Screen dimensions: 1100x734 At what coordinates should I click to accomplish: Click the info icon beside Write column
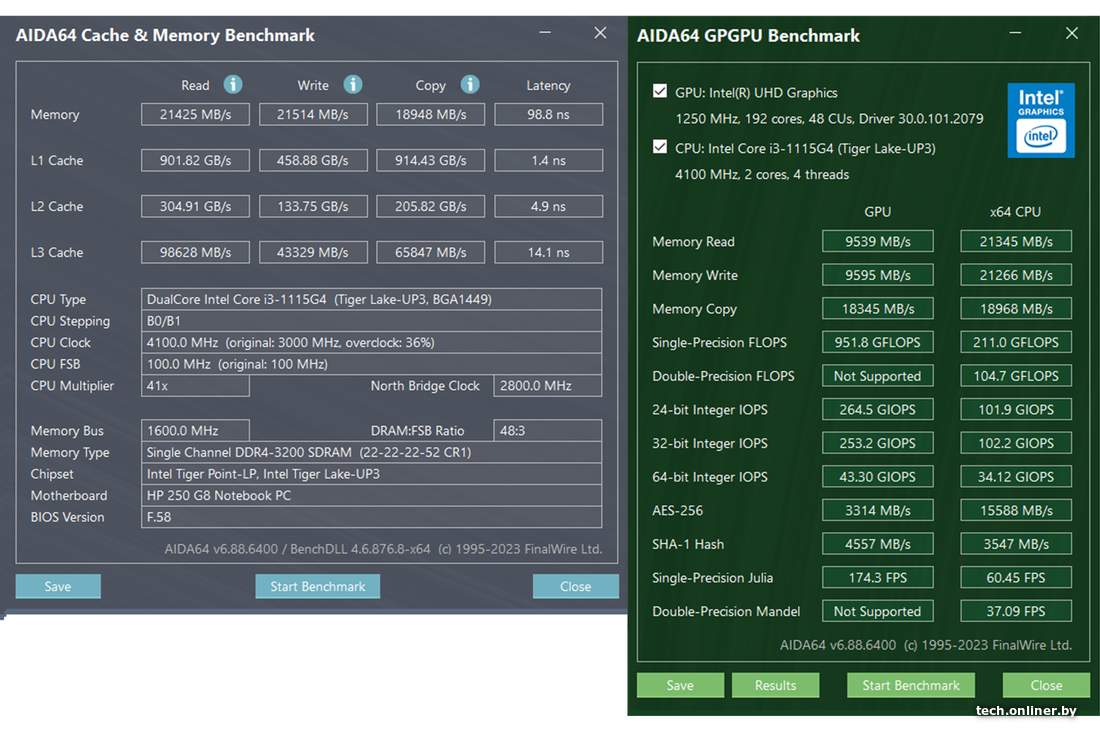pyautogui.click(x=353, y=85)
